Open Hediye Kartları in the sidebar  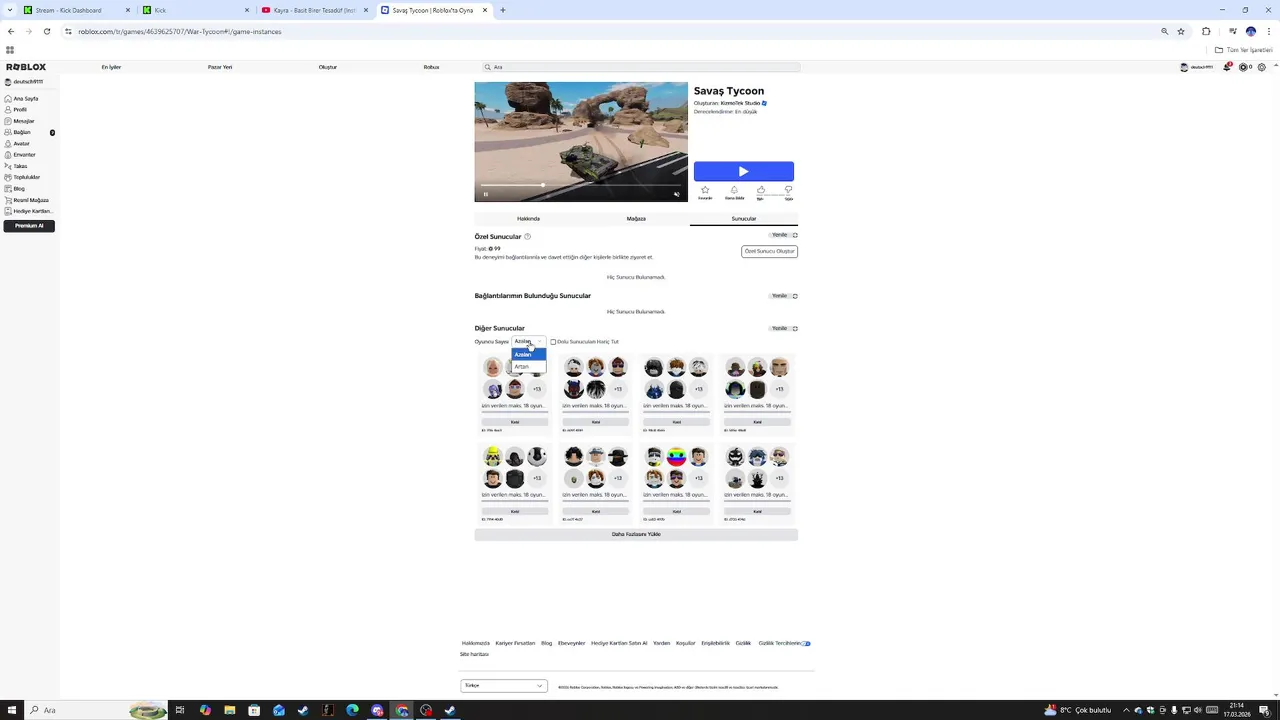[29, 211]
